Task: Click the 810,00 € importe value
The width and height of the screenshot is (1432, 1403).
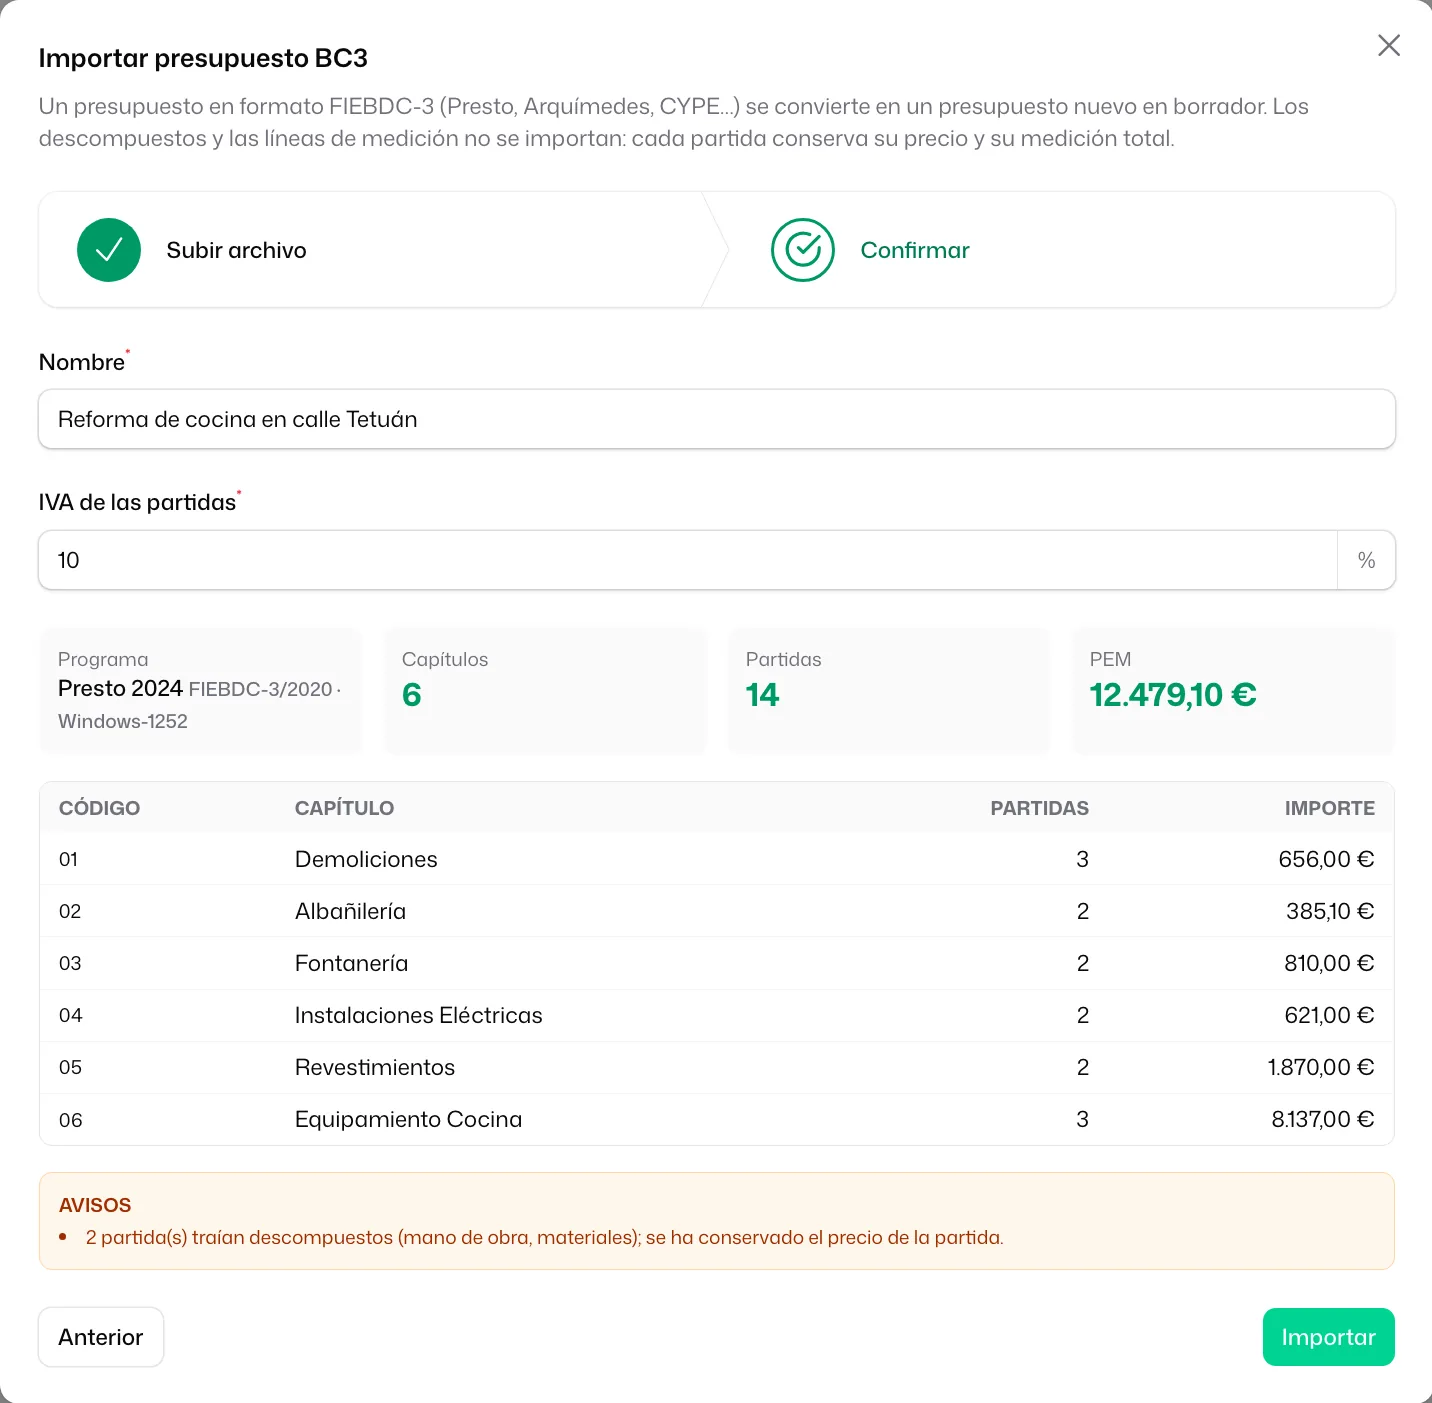Action: [1329, 963]
